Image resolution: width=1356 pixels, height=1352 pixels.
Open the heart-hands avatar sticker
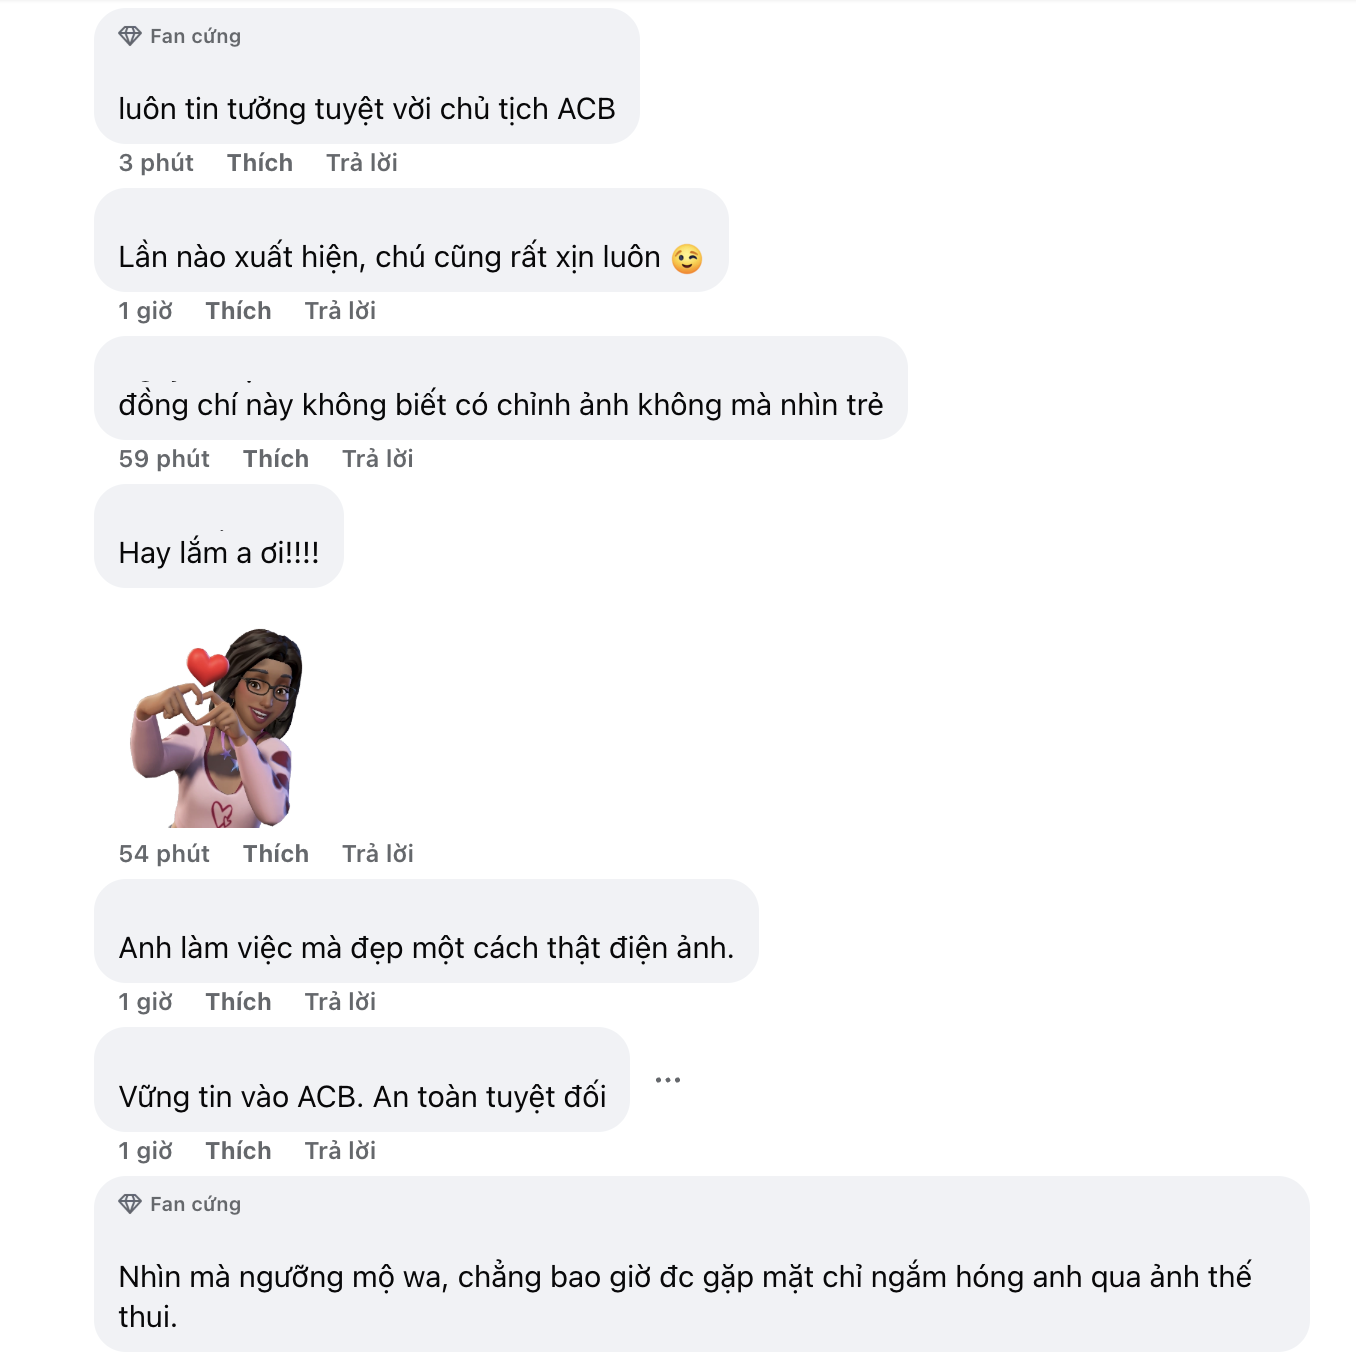tap(216, 728)
